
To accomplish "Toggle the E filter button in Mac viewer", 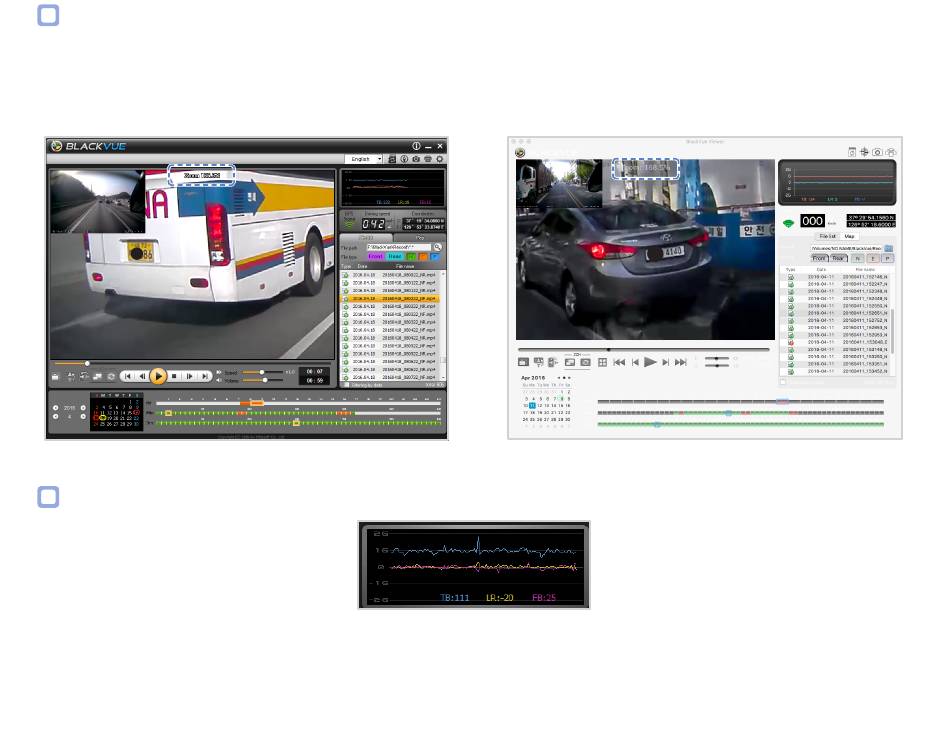I will click(x=872, y=258).
